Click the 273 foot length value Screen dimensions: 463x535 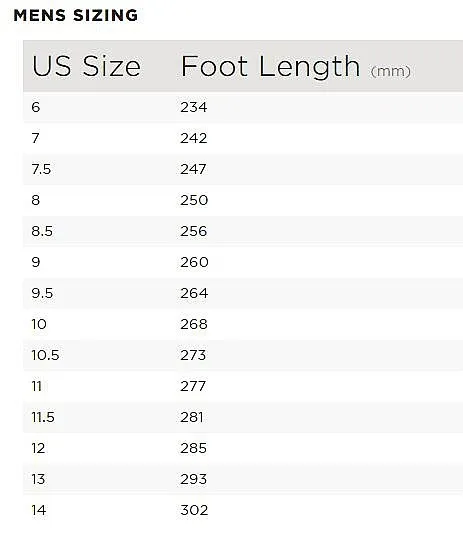[x=193, y=356]
